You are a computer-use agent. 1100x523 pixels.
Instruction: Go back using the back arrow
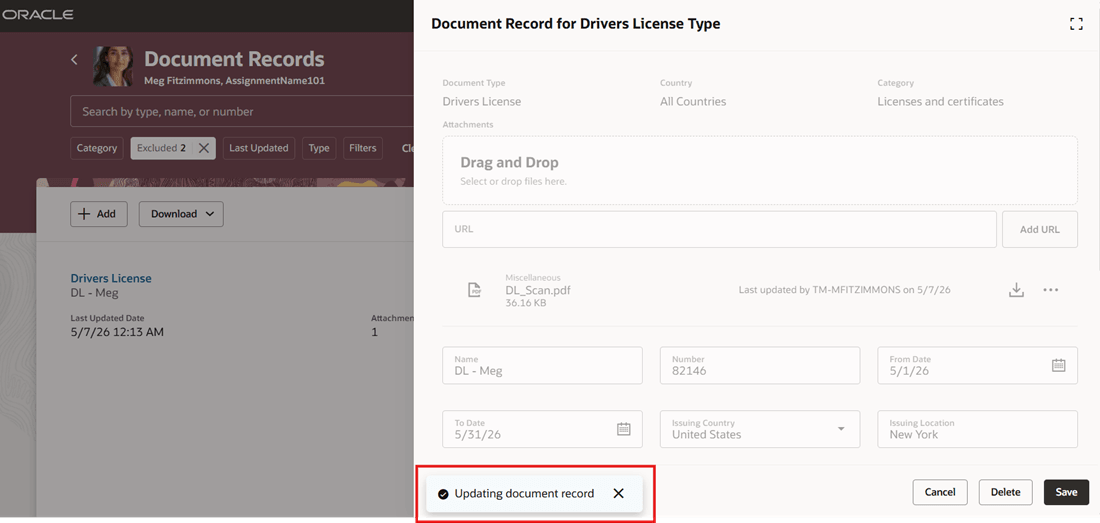74,60
